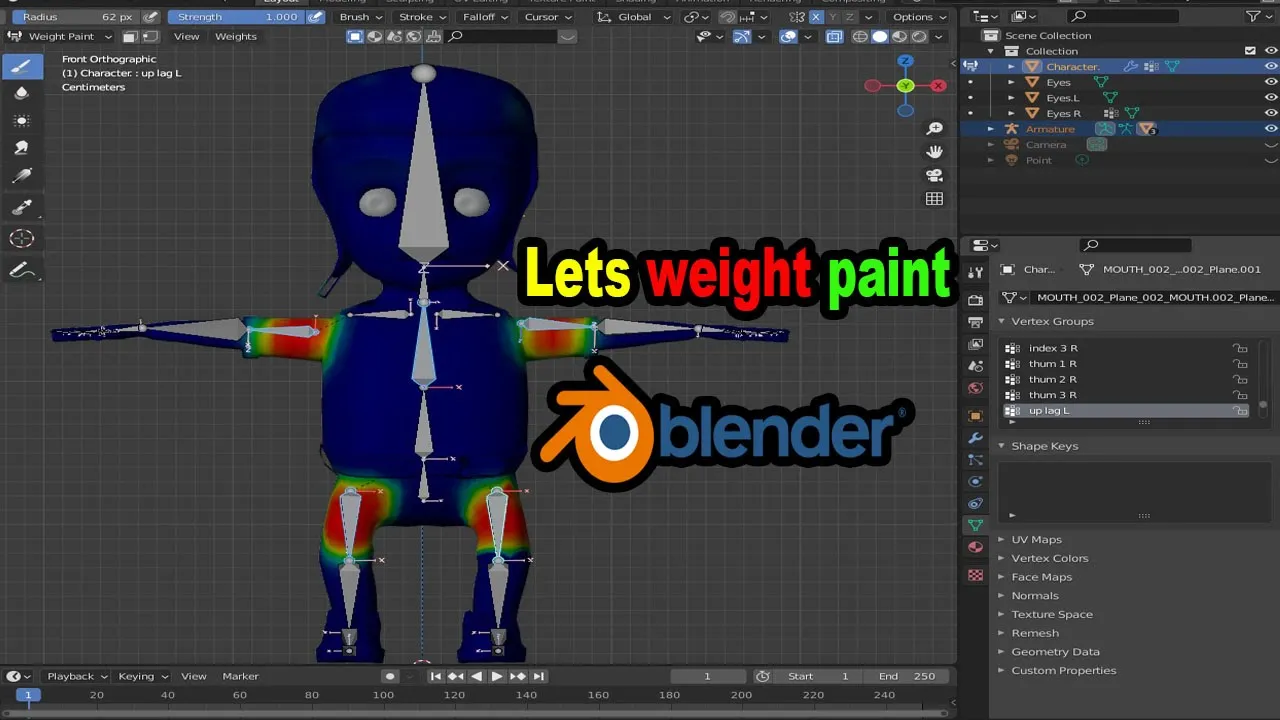The height and width of the screenshot is (720, 1280).
Task: Open the Object properties tab
Action: (x=976, y=415)
